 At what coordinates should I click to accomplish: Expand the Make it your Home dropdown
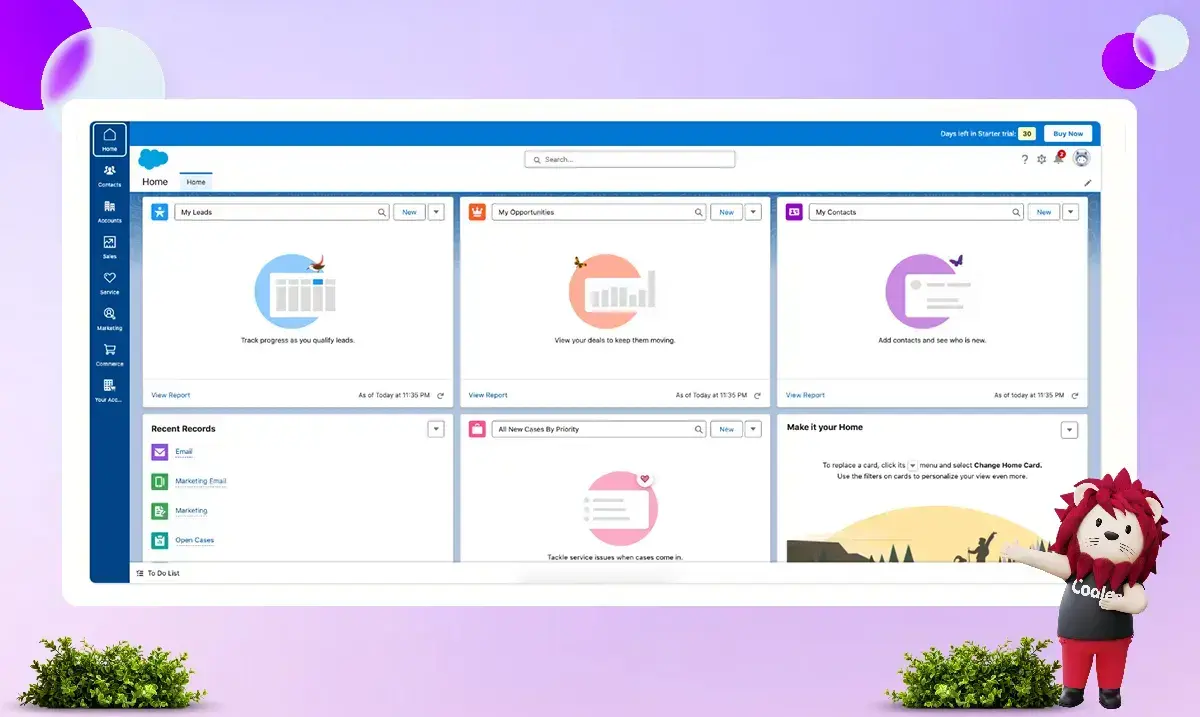pyautogui.click(x=1070, y=429)
